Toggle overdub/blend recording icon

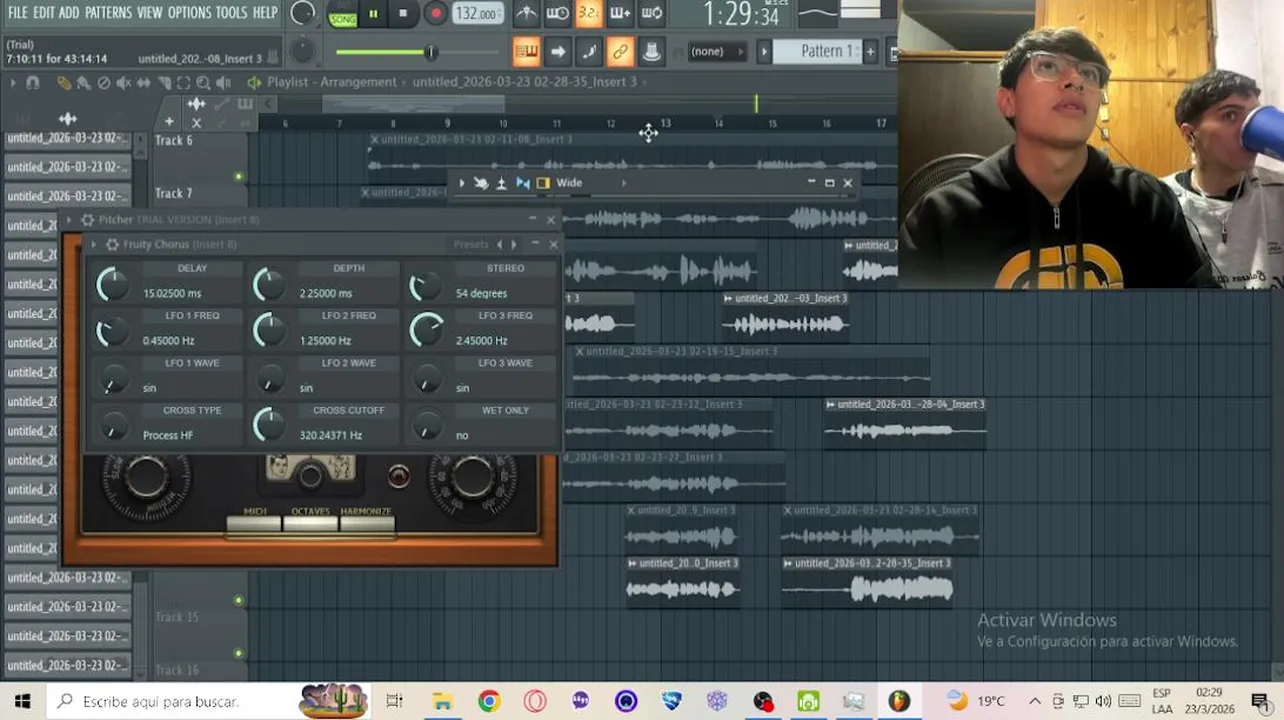(620, 13)
